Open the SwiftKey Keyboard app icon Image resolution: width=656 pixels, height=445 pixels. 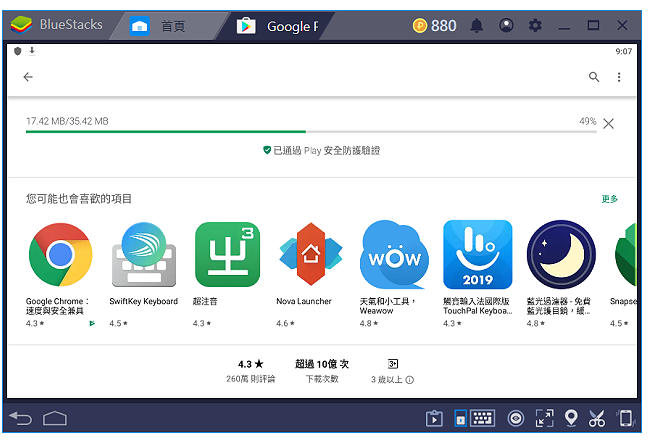point(144,255)
